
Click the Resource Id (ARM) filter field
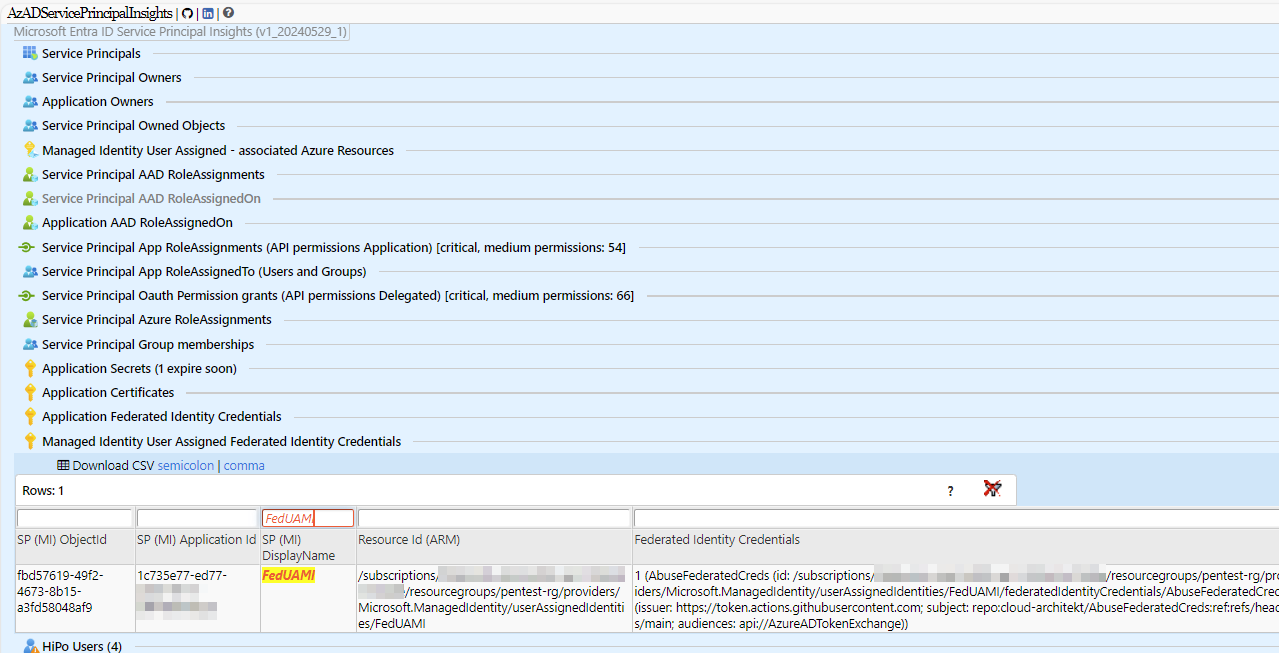point(494,518)
